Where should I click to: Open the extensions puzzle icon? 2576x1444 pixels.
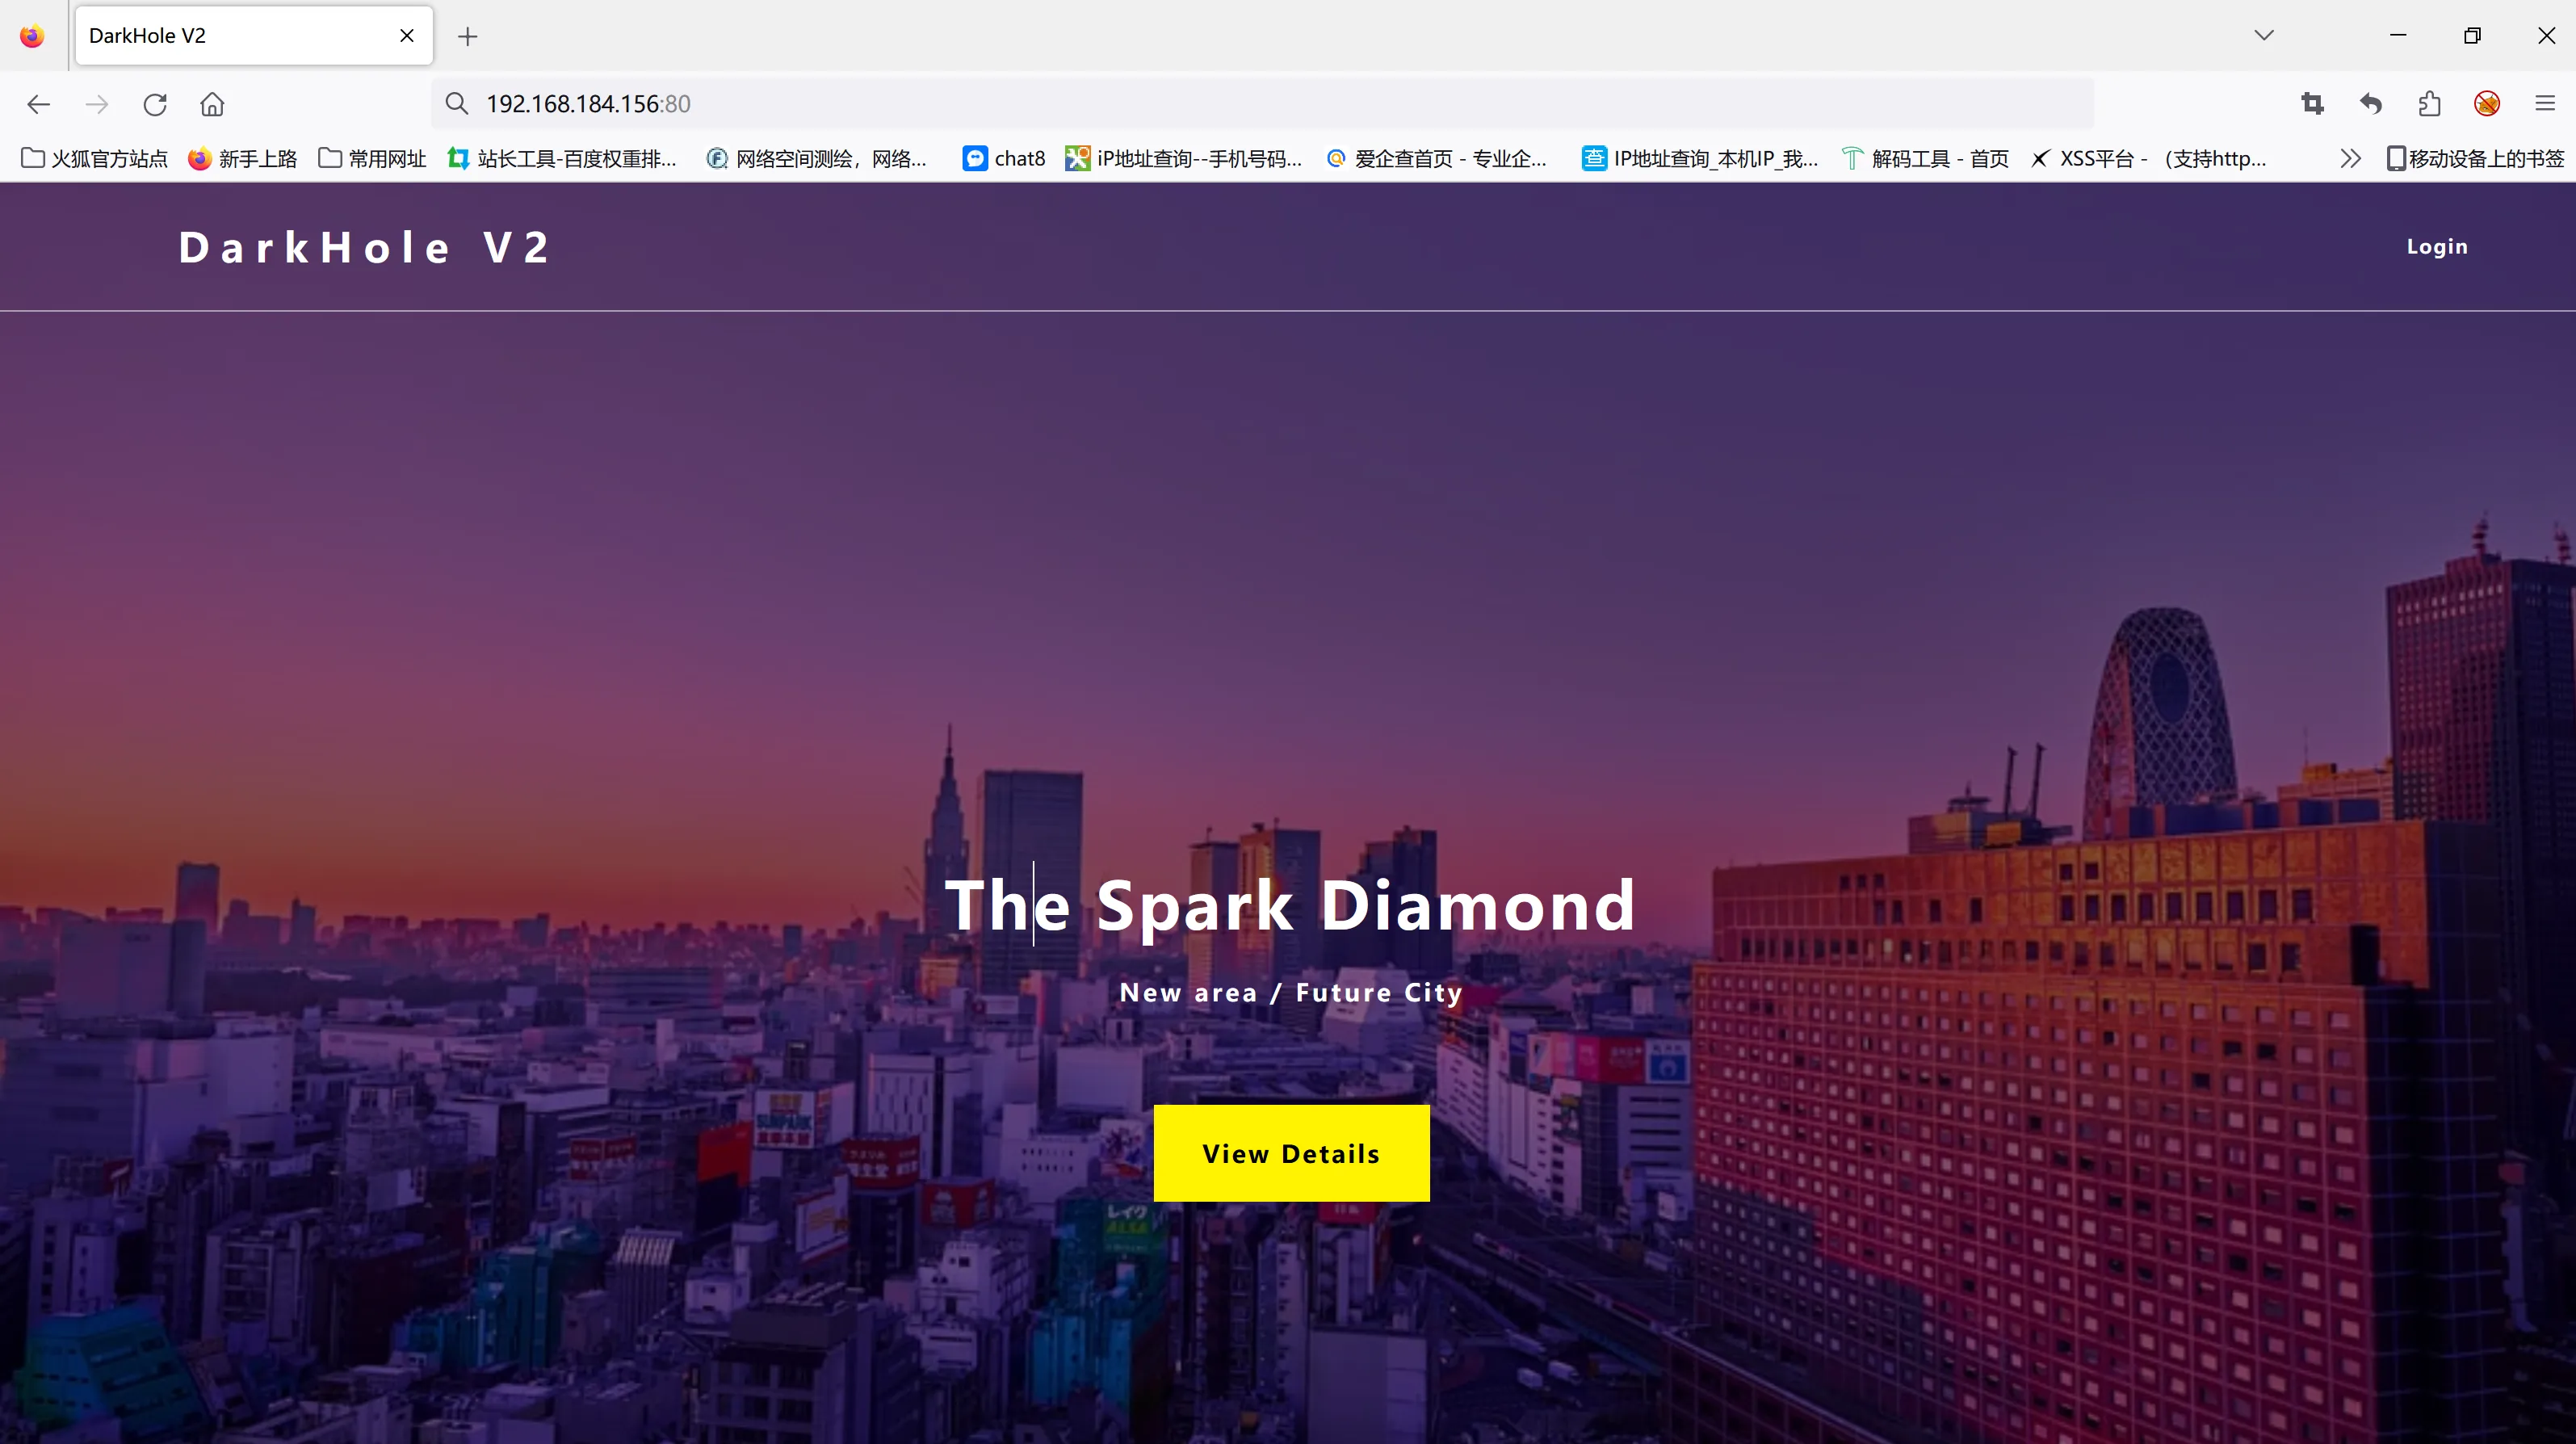coord(2429,104)
